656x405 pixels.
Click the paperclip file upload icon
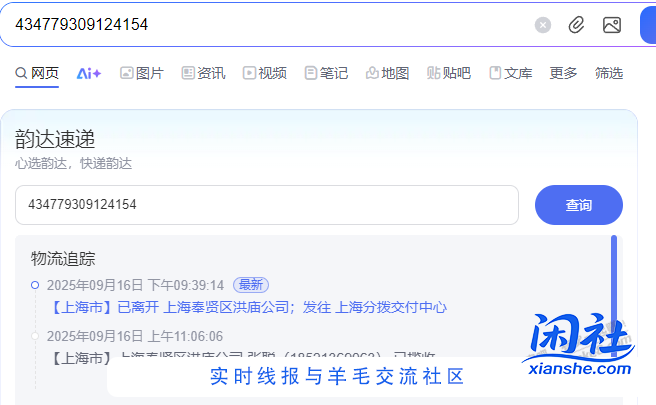coord(576,25)
